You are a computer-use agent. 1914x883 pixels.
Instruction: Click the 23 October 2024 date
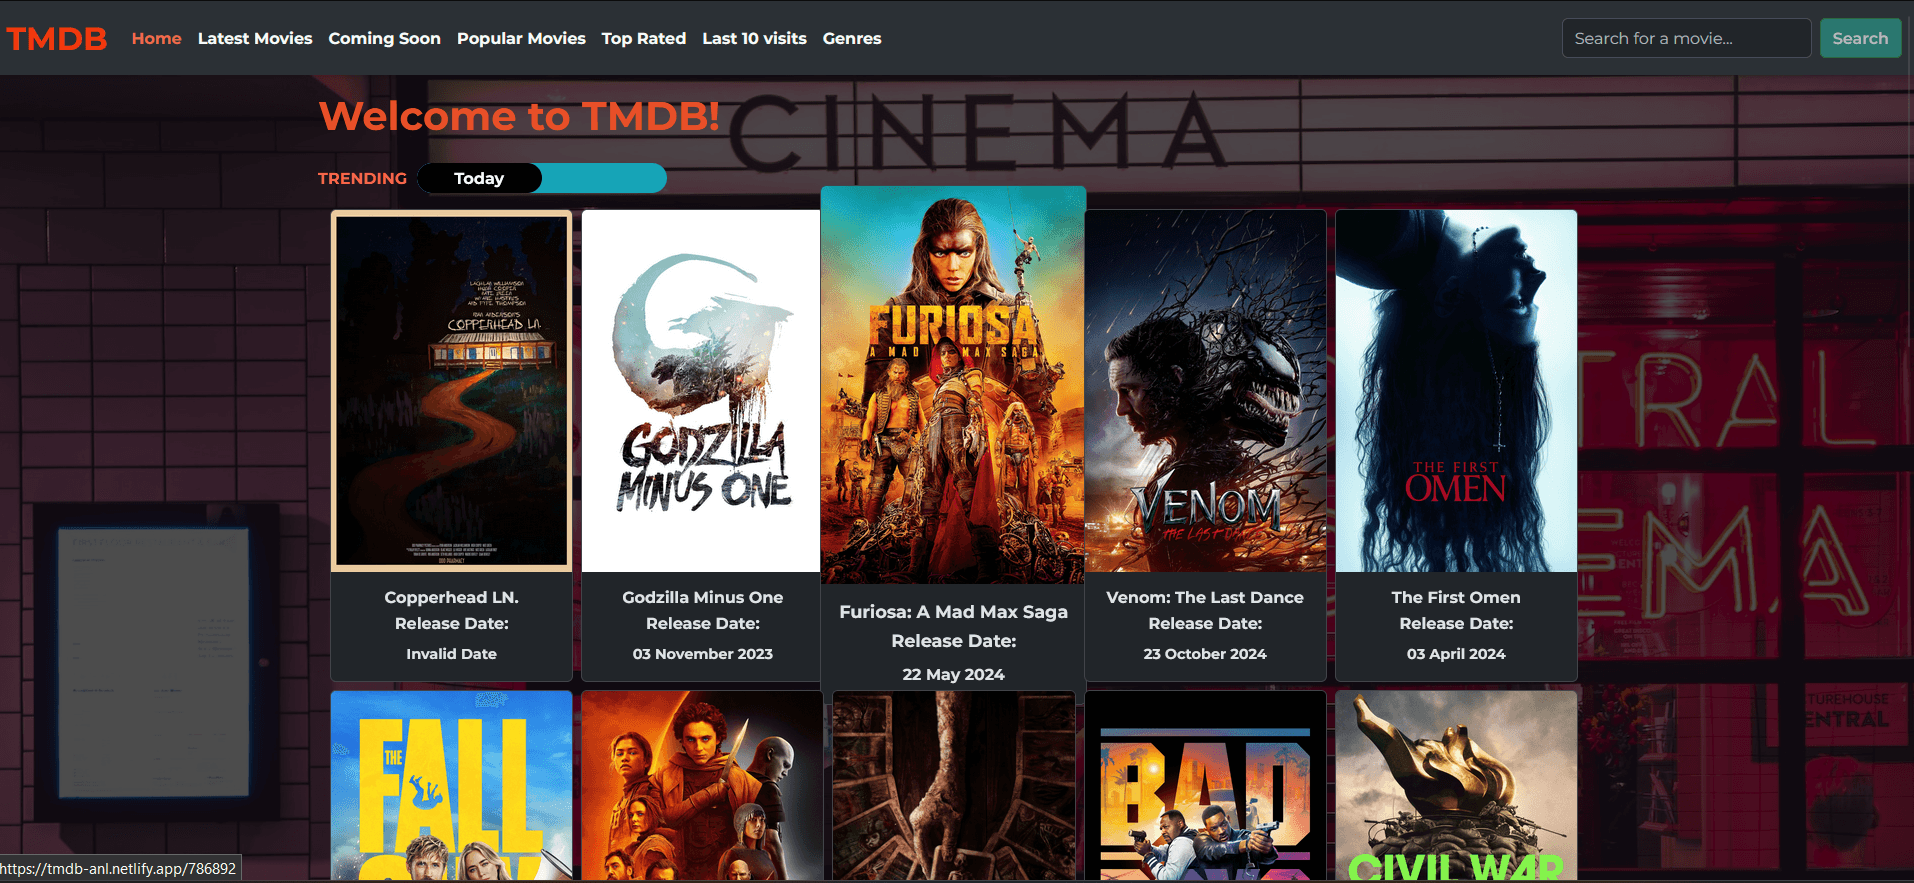click(x=1205, y=654)
